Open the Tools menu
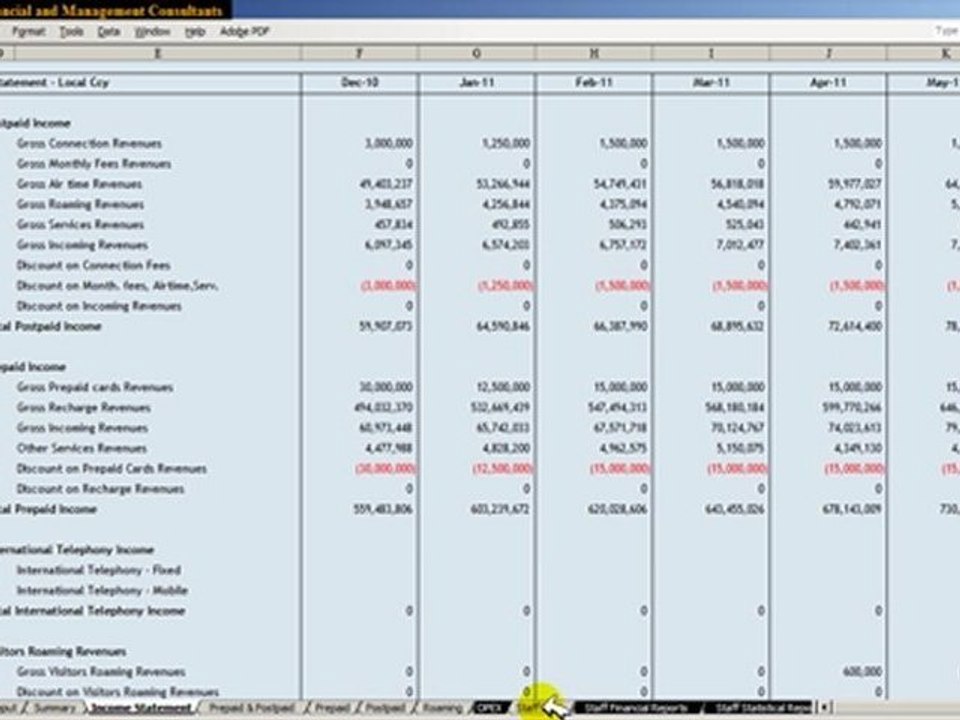The image size is (960, 720). (72, 31)
